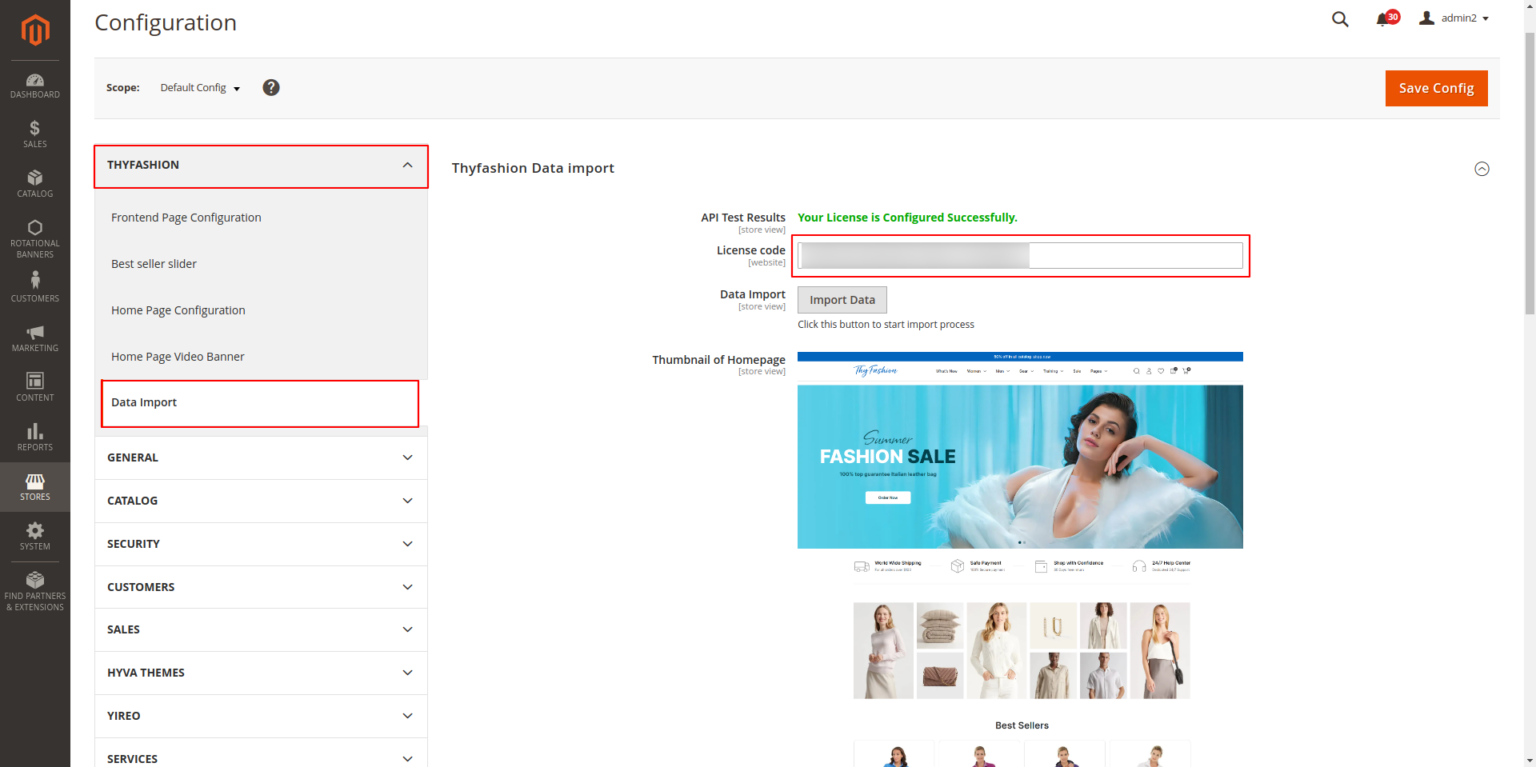Open the Default Config scope dropdown
The width and height of the screenshot is (1536, 767).
tap(200, 88)
